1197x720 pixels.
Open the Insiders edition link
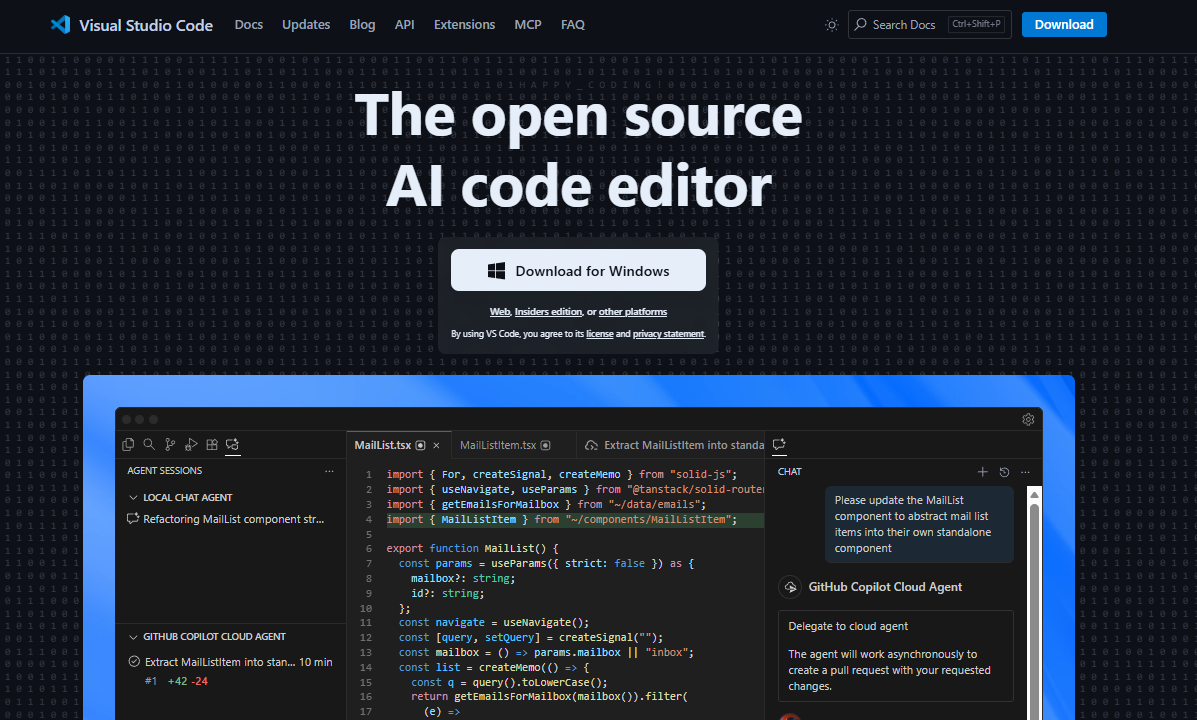pyautogui.click(x=548, y=312)
